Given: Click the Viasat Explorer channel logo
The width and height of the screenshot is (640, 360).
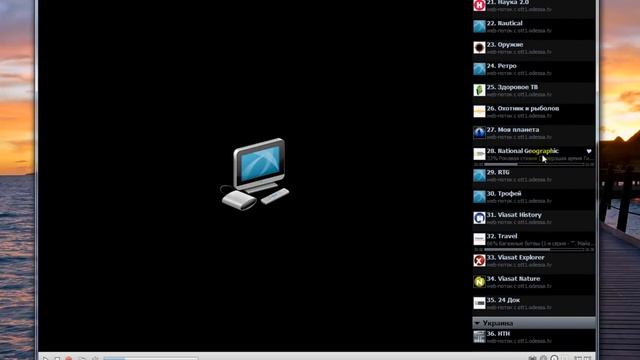Looking at the screenshot, I should 479,260.
